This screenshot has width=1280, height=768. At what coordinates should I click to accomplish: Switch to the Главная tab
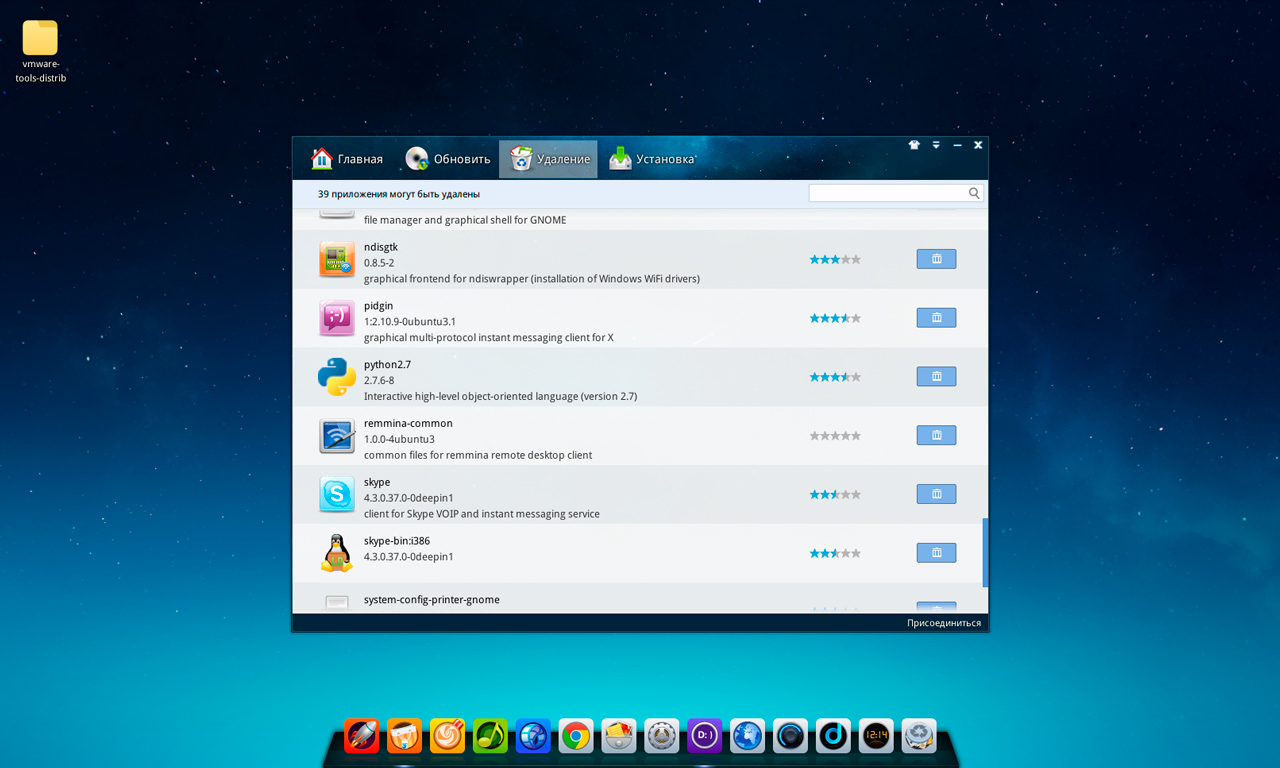pos(347,159)
